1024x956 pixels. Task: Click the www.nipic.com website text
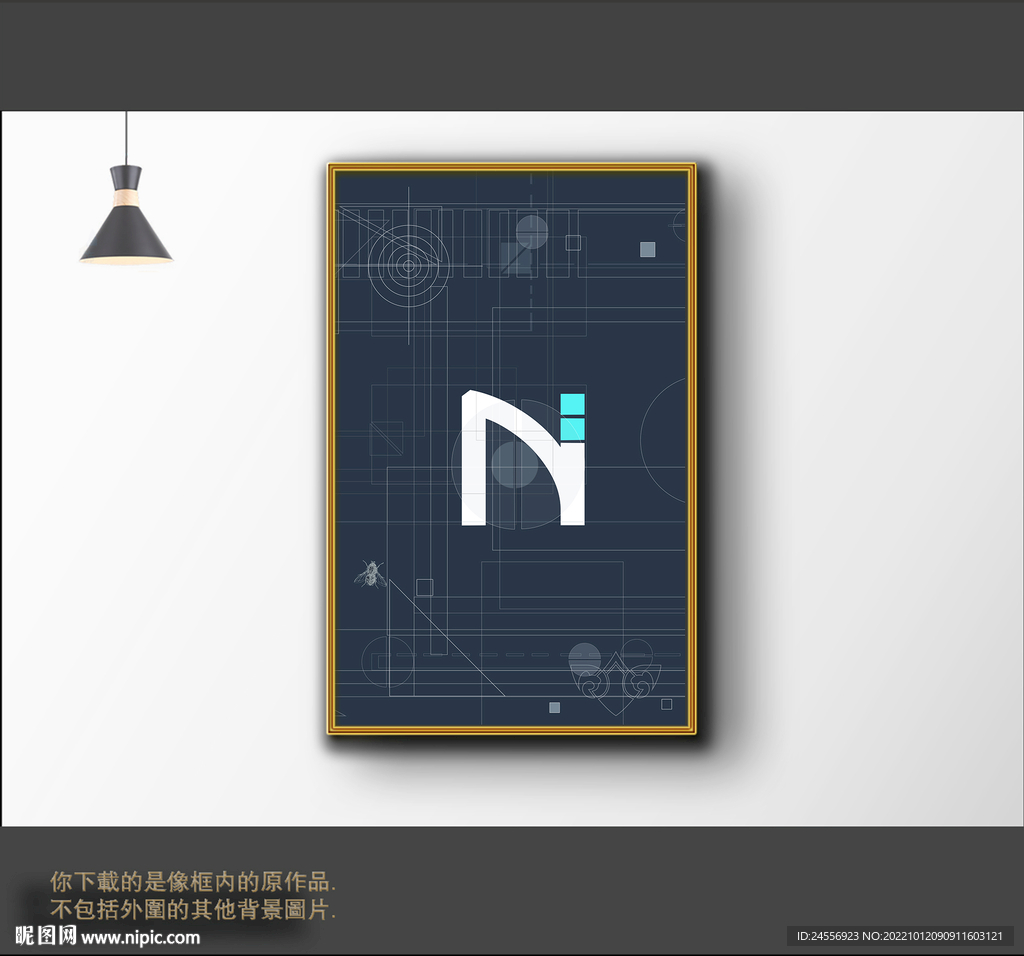pyautogui.click(x=140, y=938)
